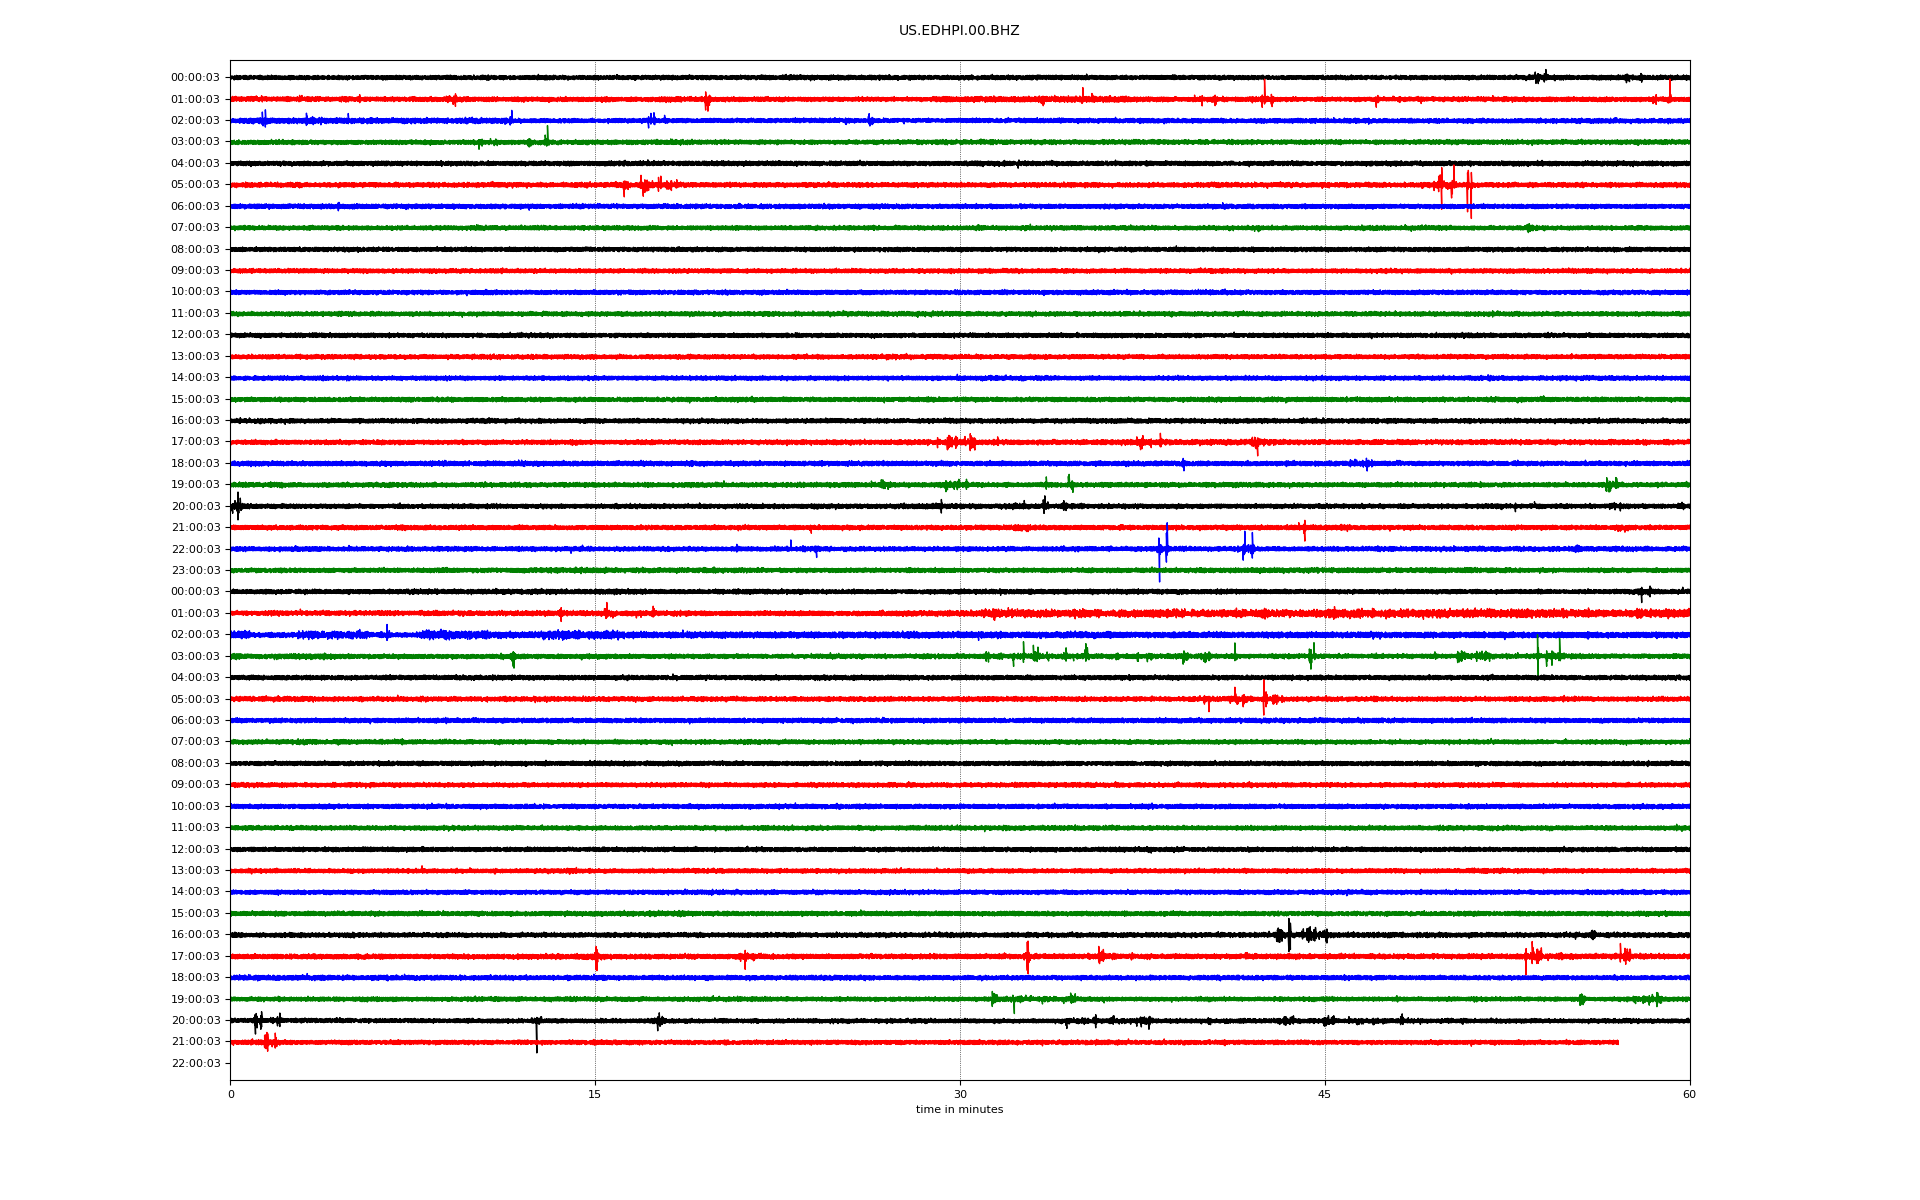Click the 01:00:03 label below the topmost row

click(x=195, y=100)
